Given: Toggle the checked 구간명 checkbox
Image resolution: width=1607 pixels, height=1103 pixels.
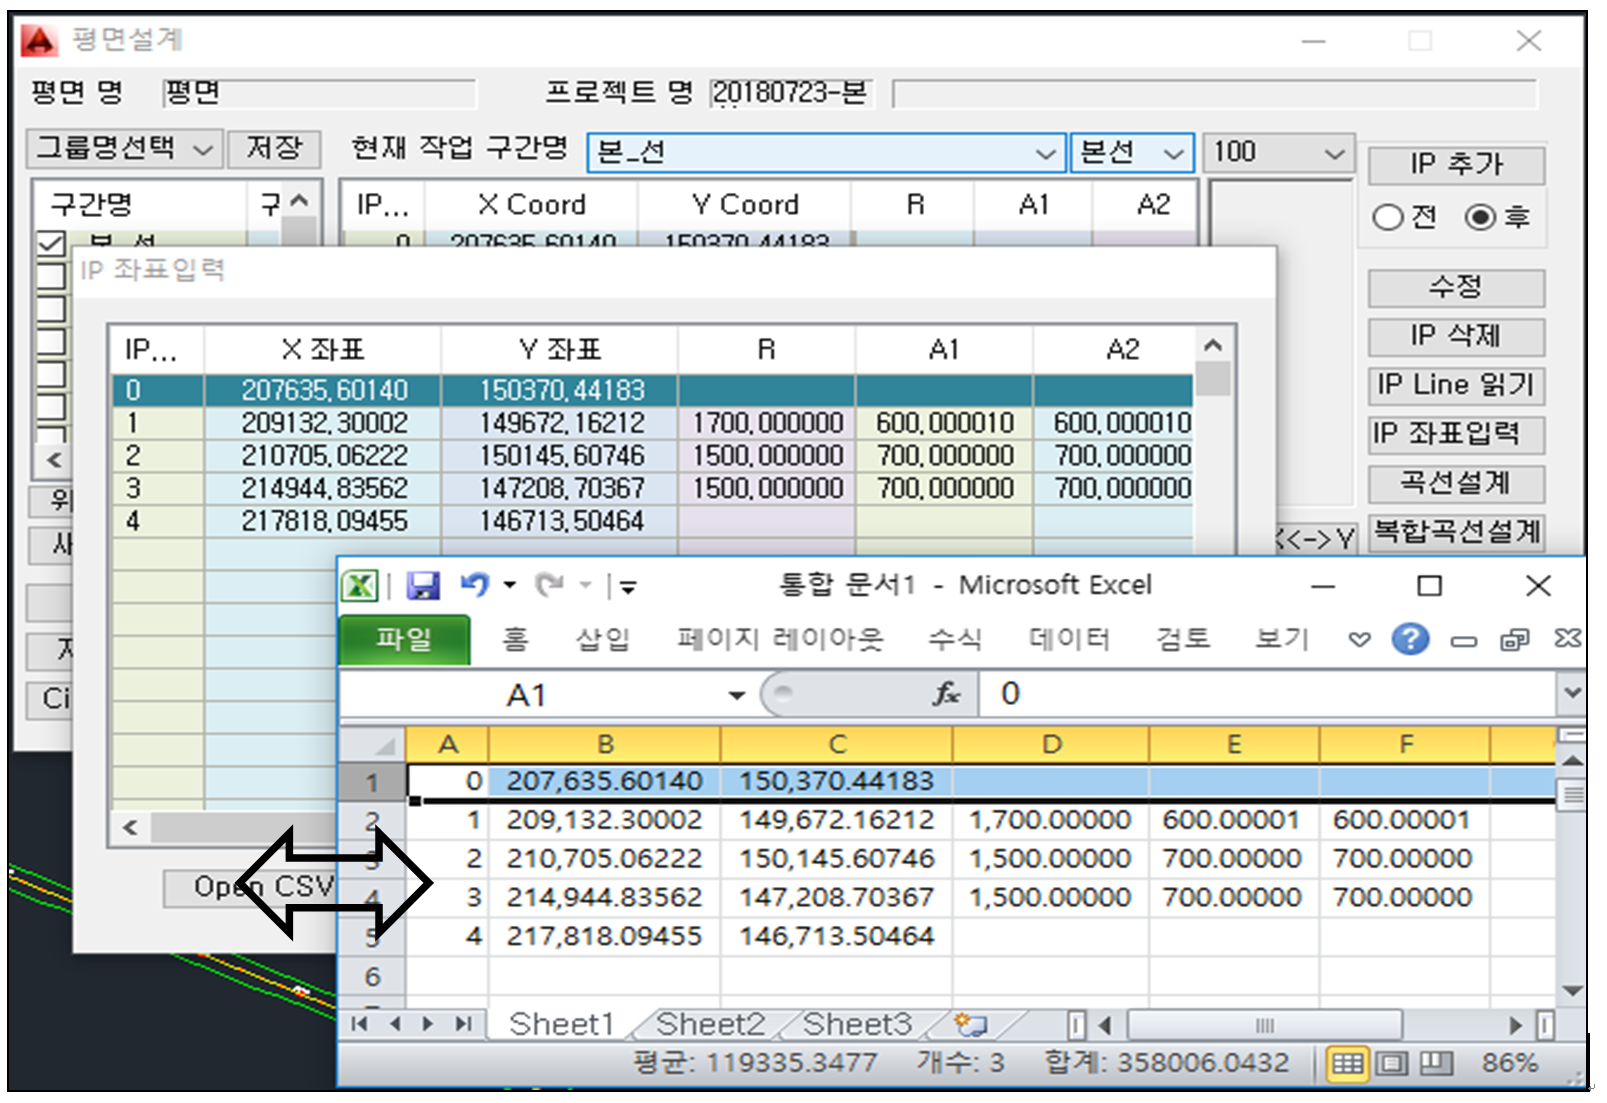Looking at the screenshot, I should 51,243.
